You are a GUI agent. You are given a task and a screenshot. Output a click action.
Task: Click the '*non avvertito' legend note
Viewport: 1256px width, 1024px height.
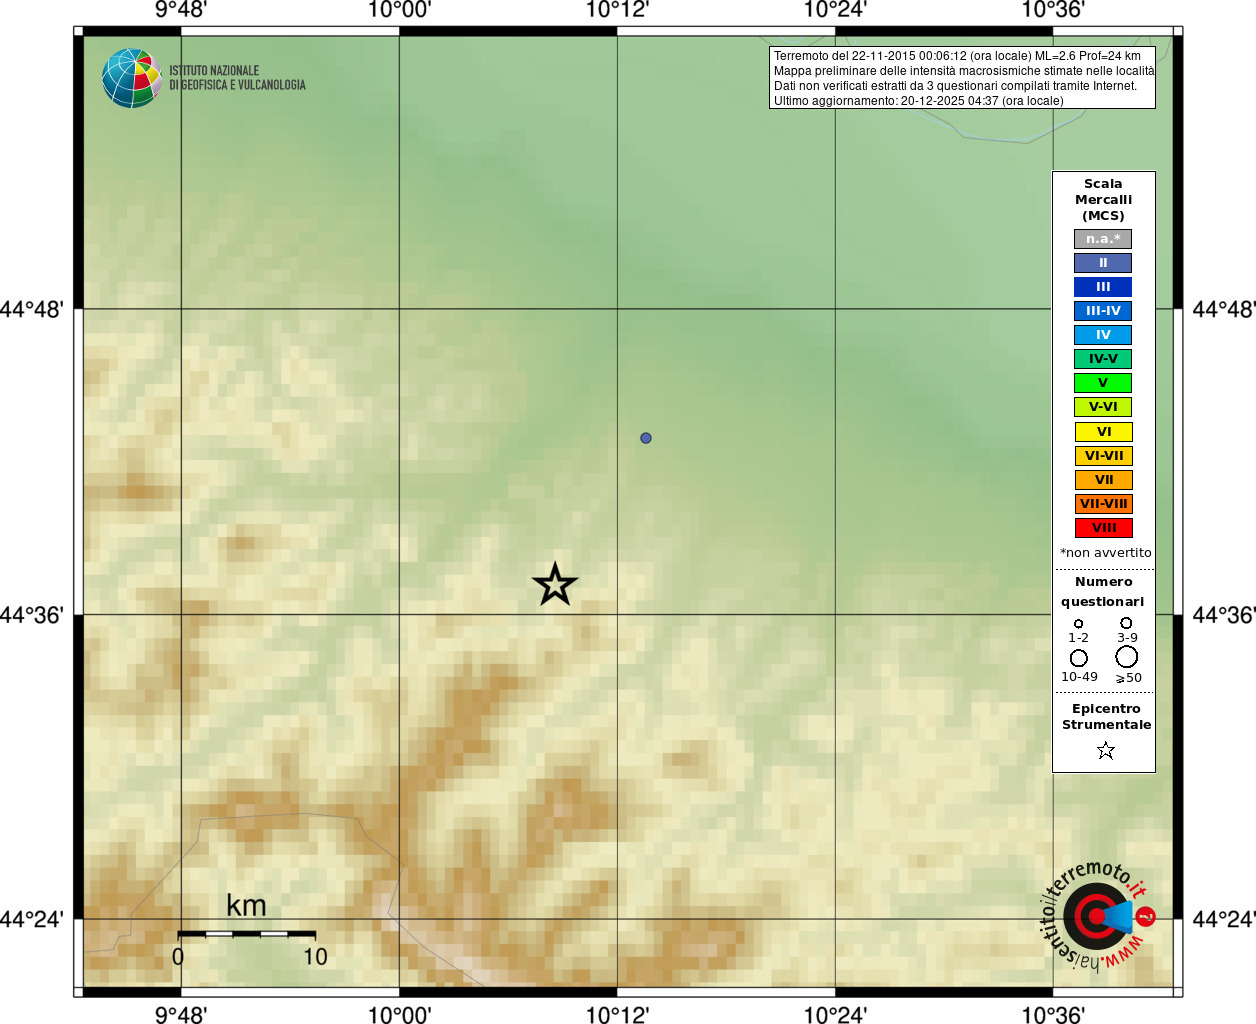coord(1105,553)
